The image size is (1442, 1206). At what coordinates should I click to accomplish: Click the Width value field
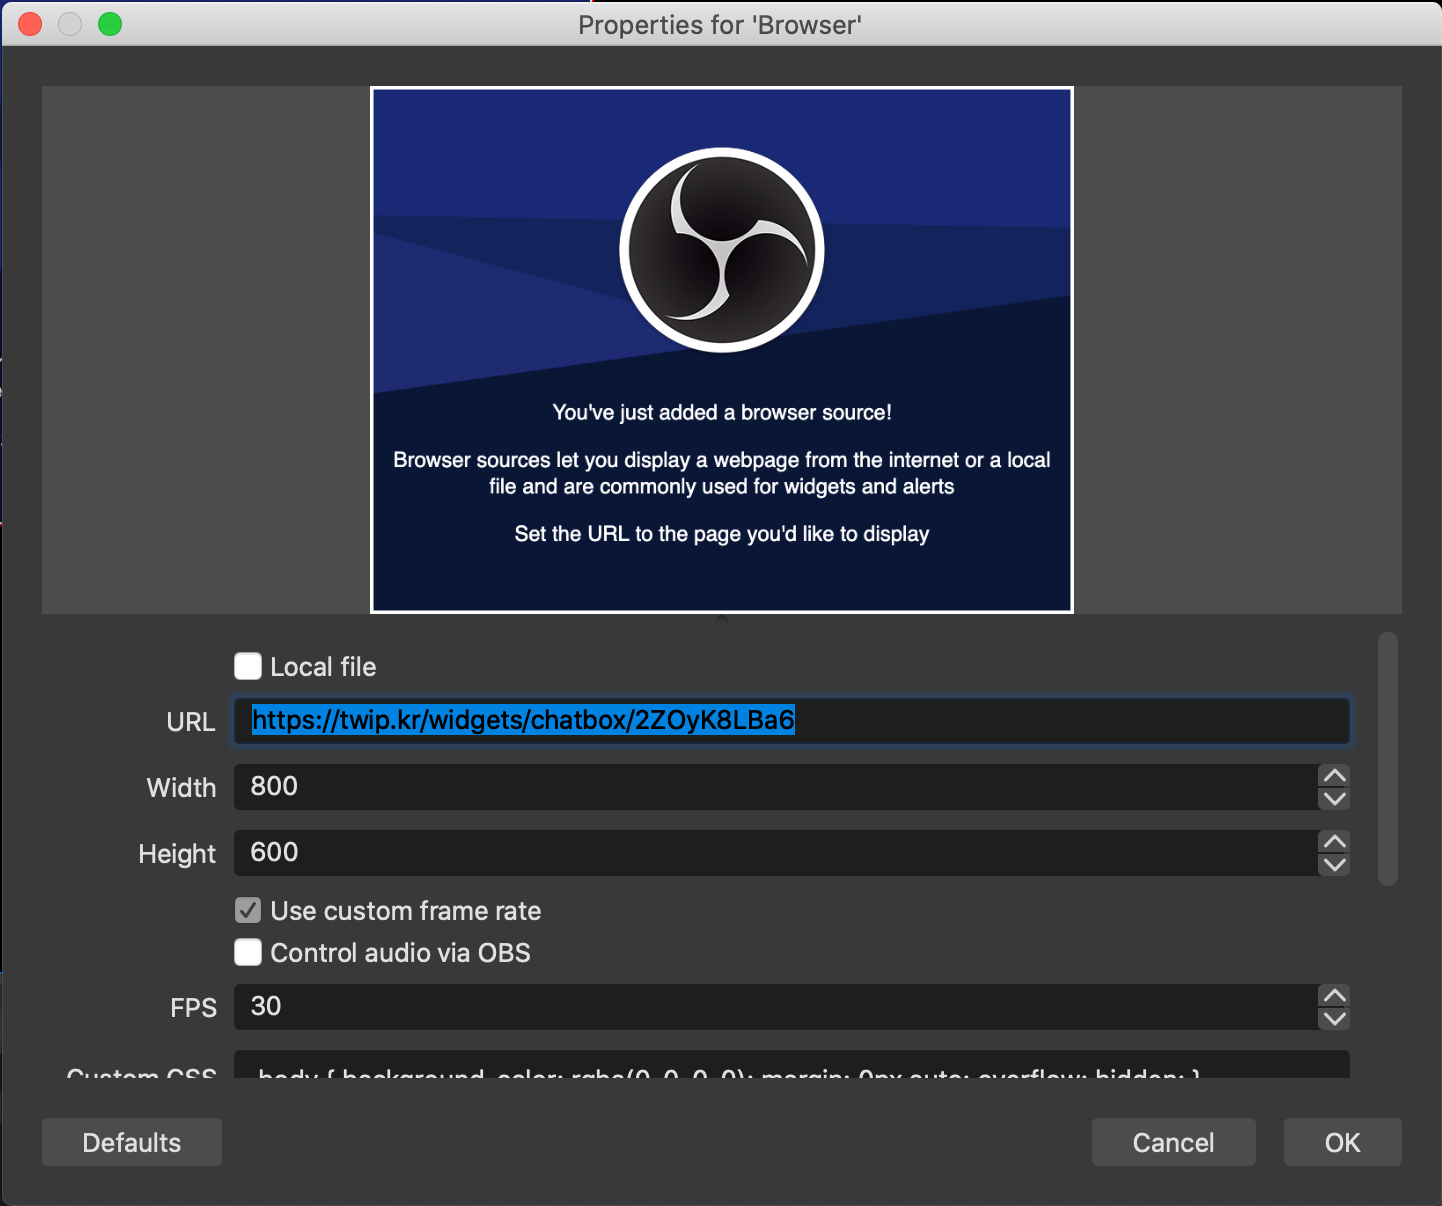(775, 787)
